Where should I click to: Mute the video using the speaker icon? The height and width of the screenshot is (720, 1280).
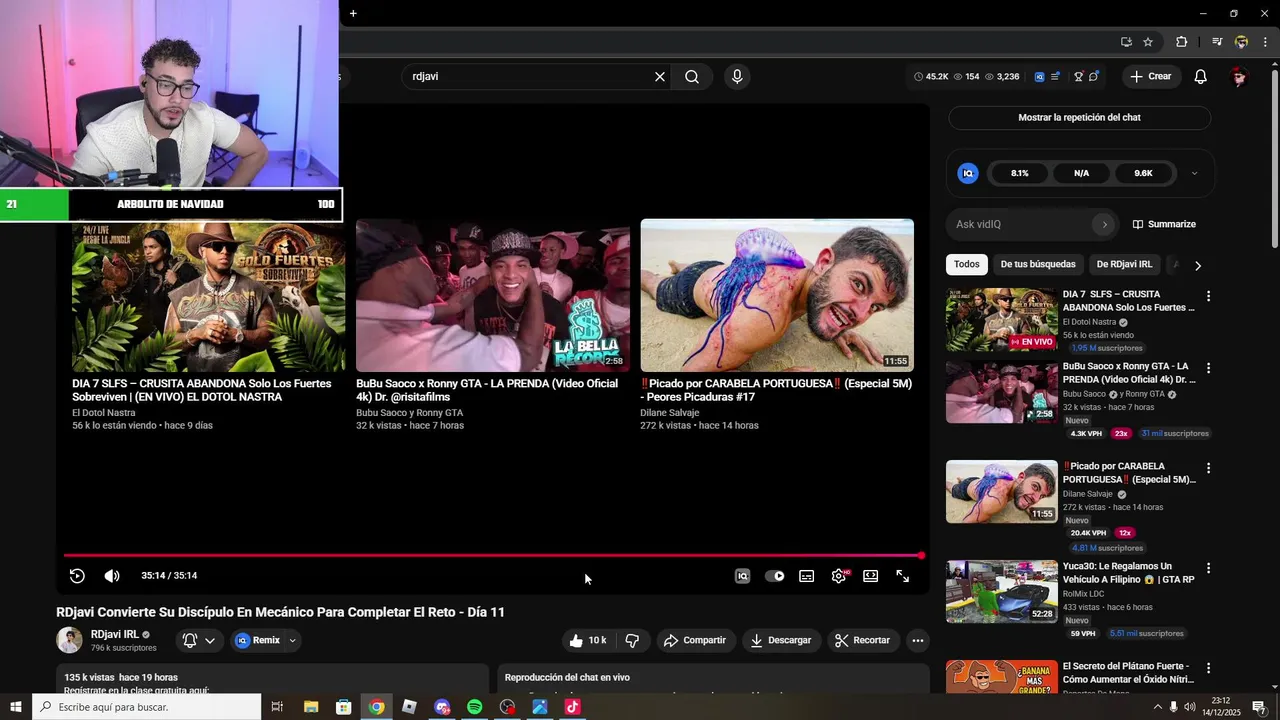coord(112,576)
